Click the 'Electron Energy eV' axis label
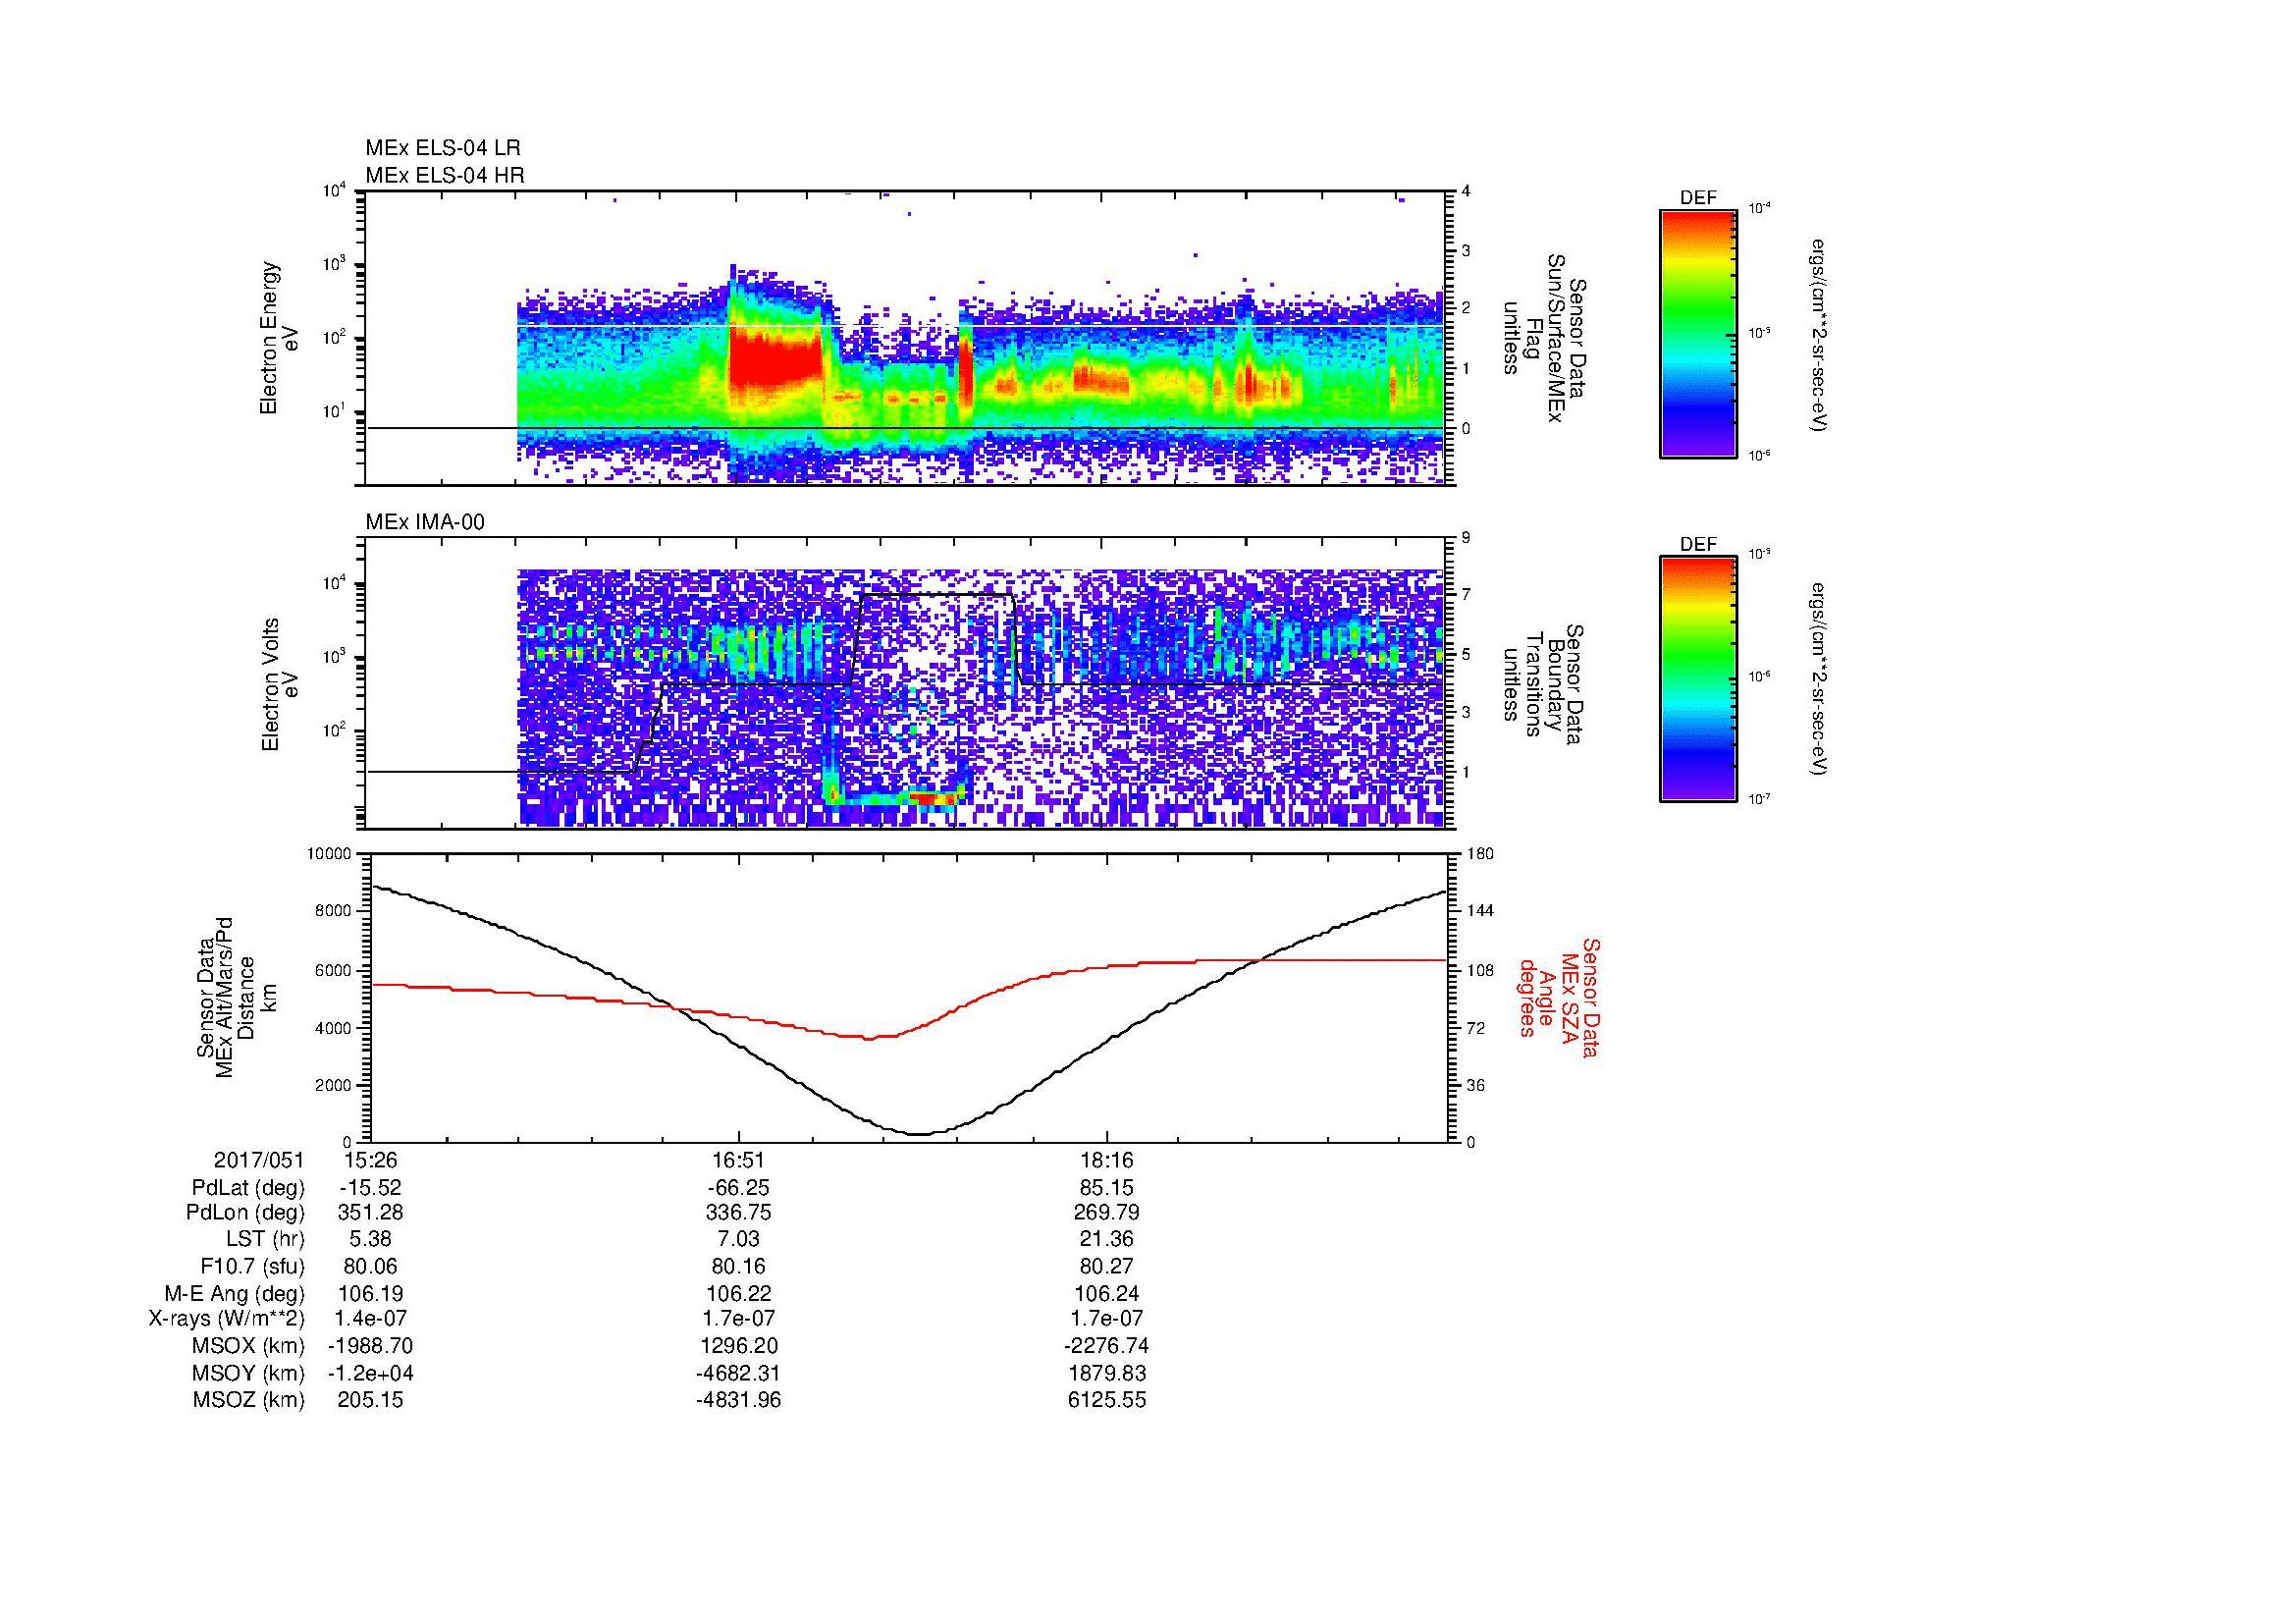Image resolution: width=2296 pixels, height=1623 pixels. click(279, 338)
